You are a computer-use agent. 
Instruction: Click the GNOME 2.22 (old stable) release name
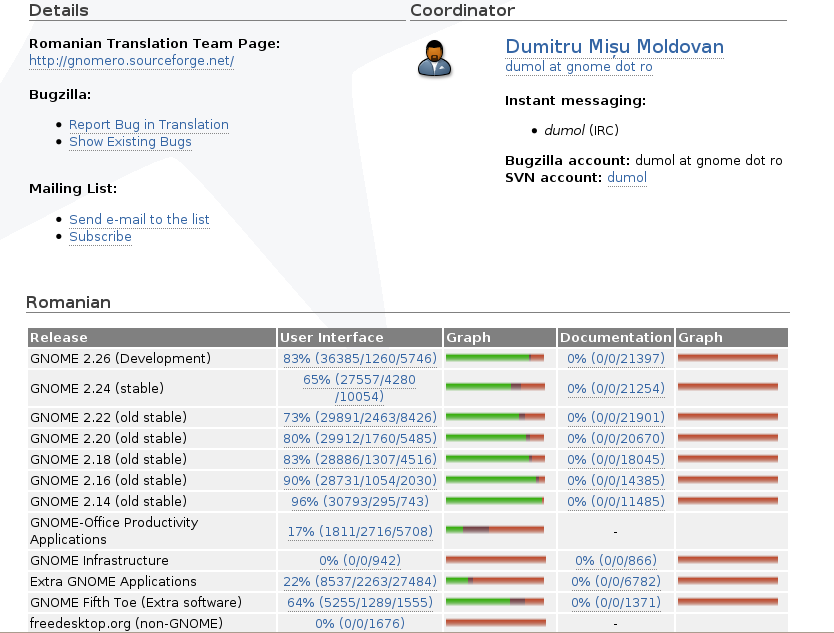pyautogui.click(x=109, y=418)
